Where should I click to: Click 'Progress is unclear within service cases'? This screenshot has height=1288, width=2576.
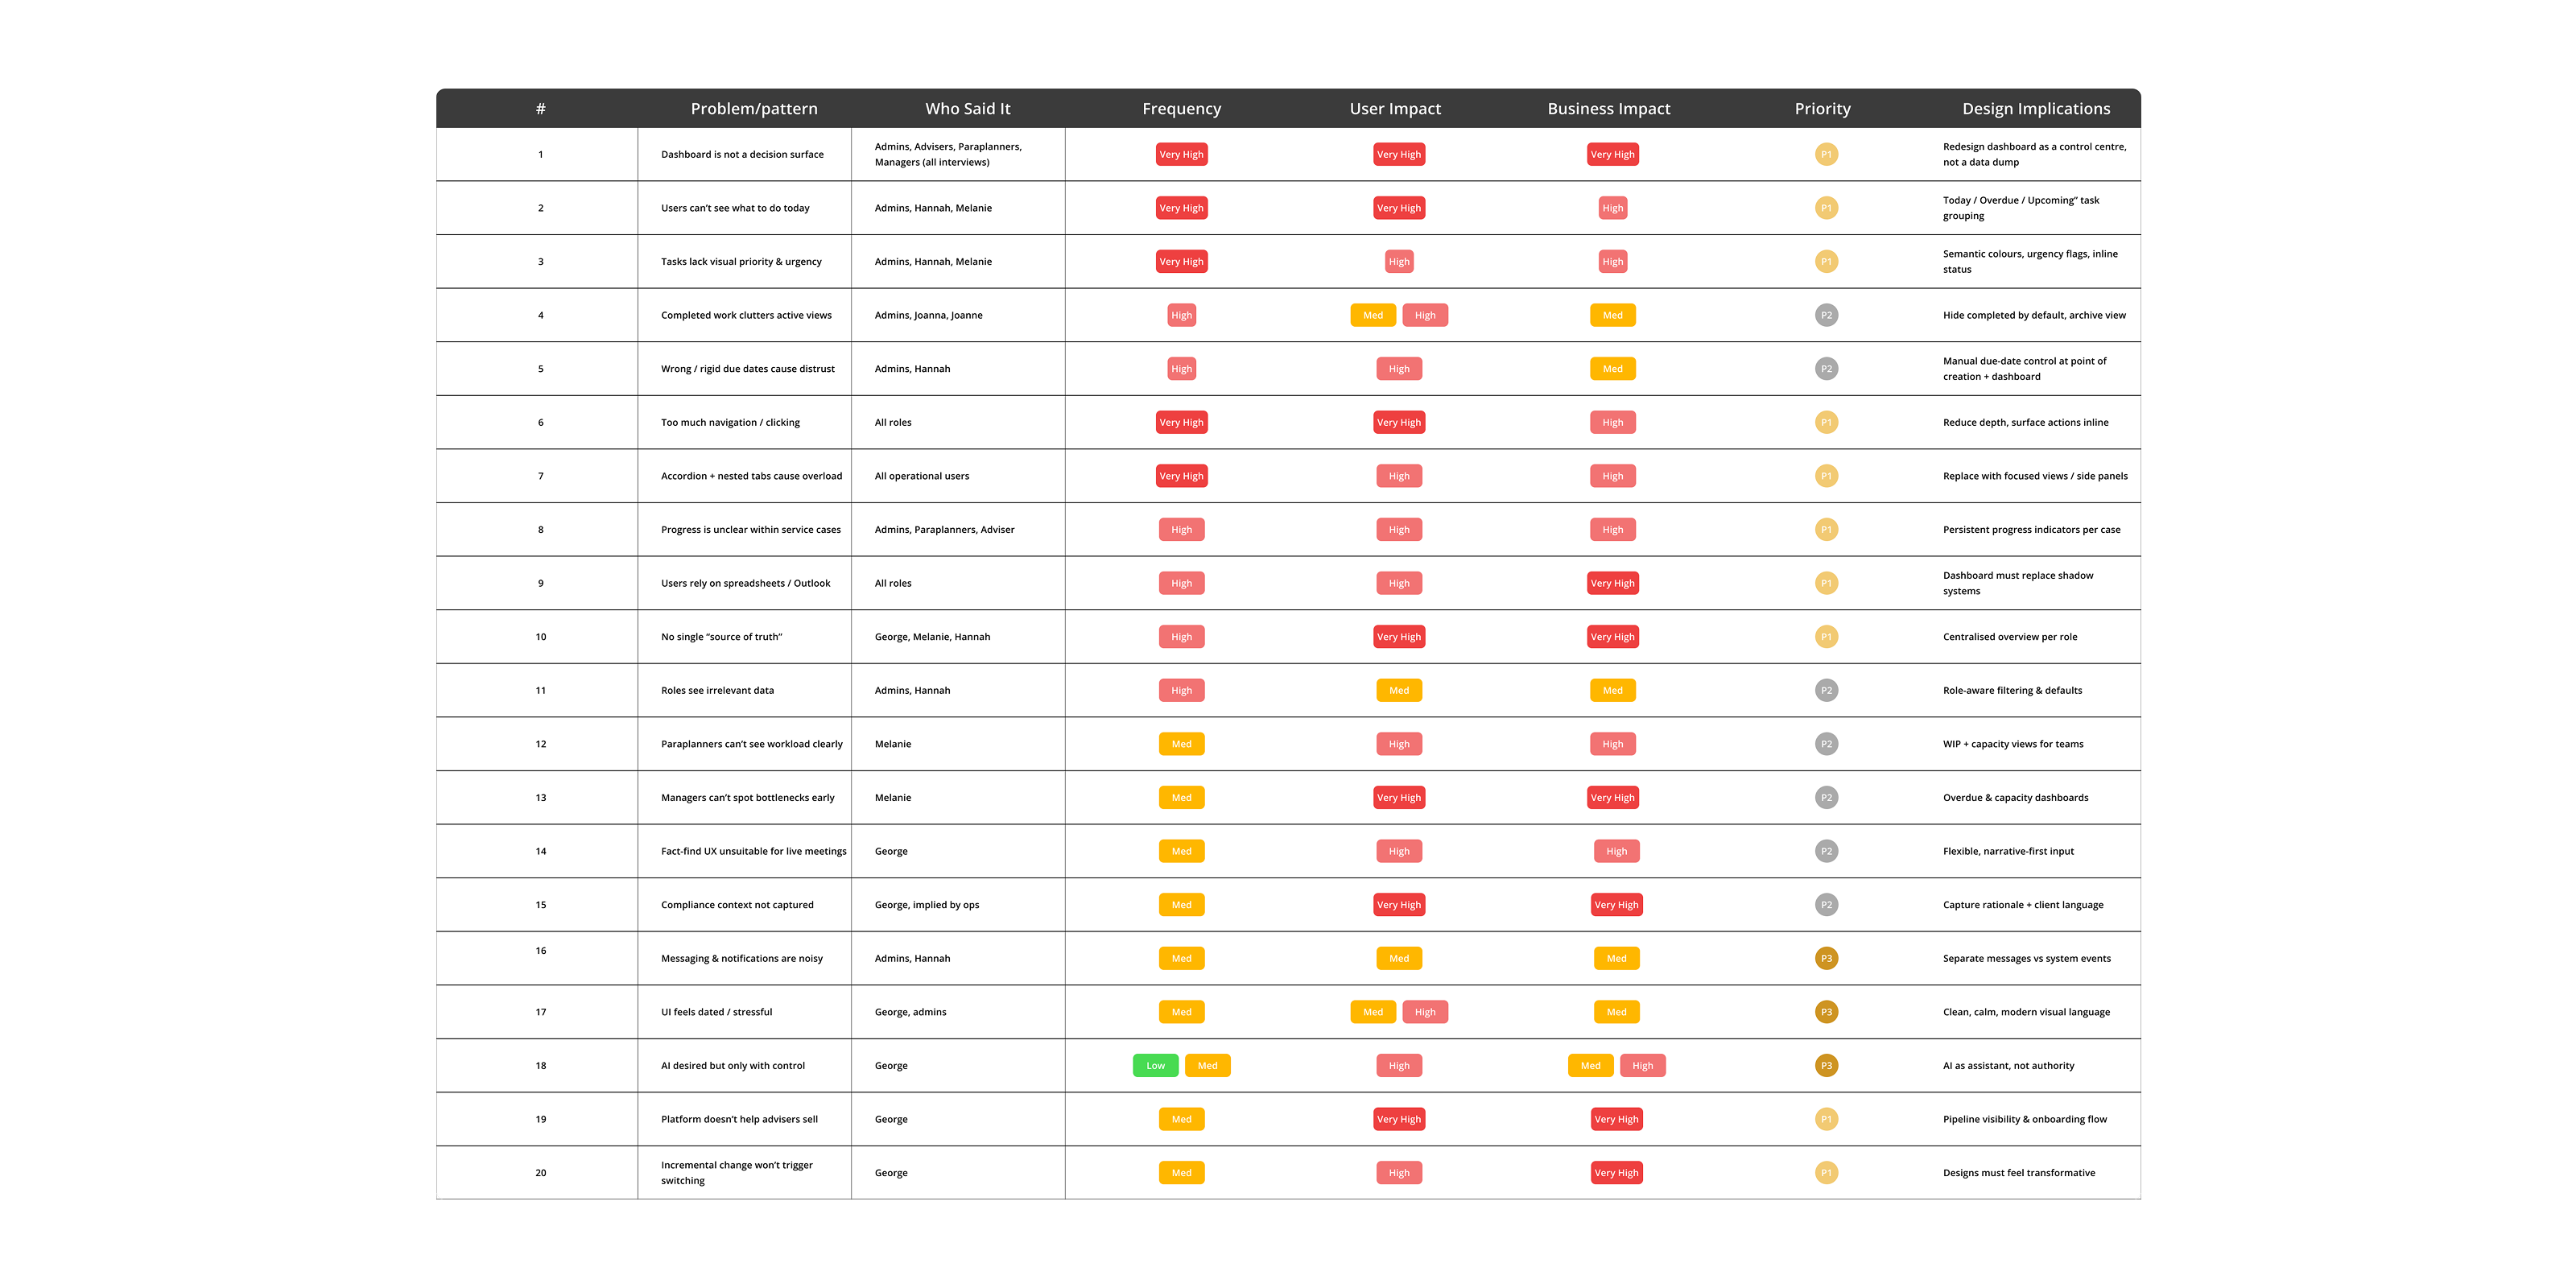[750, 530]
